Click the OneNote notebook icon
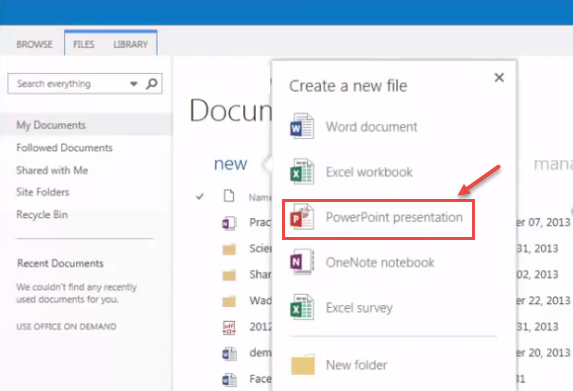Viewport: 573px width, 391px height. coord(302,262)
